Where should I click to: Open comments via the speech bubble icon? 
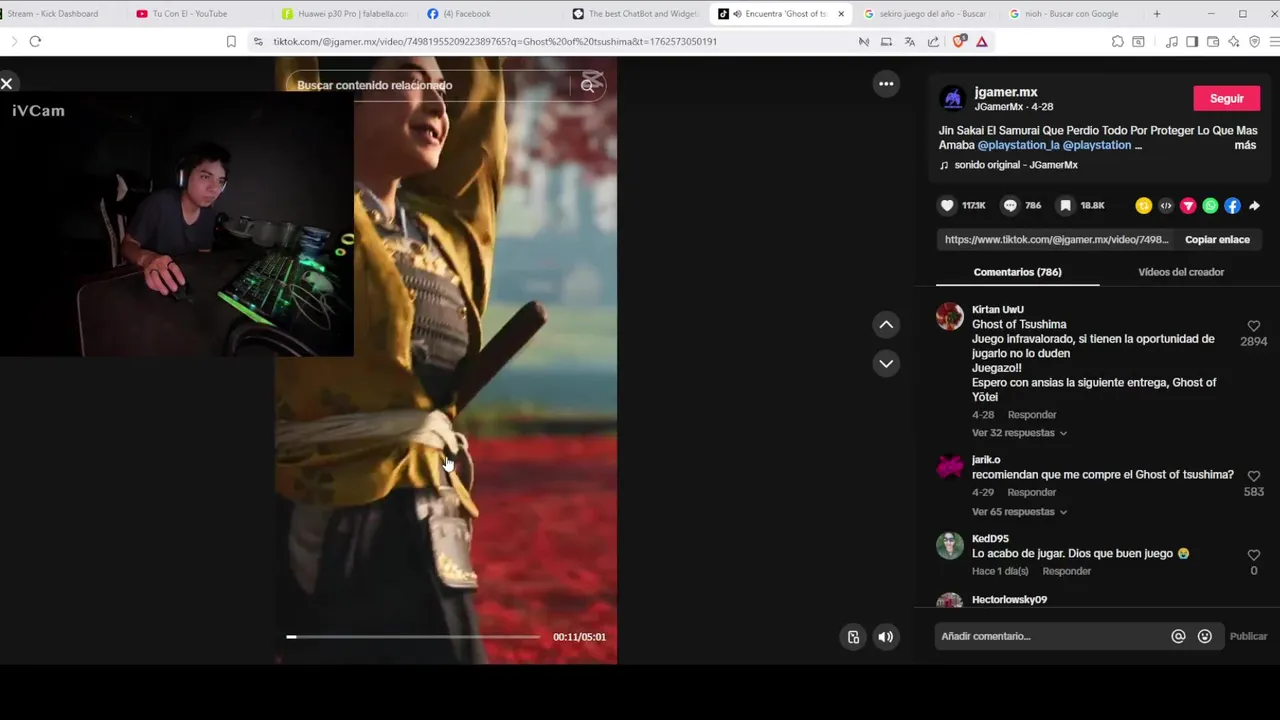1010,205
